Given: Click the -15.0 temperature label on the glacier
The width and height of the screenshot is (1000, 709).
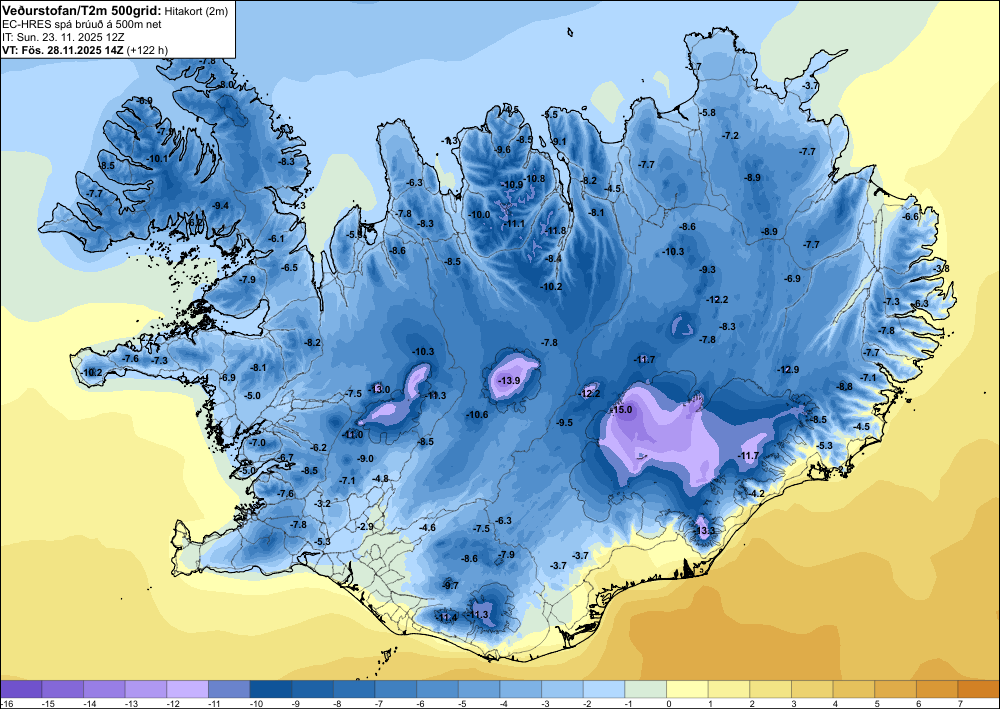Looking at the screenshot, I should [x=622, y=409].
